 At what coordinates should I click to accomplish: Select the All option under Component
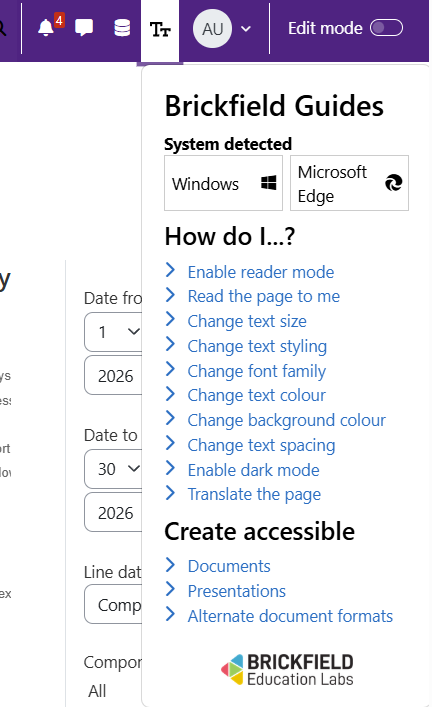coord(97,691)
